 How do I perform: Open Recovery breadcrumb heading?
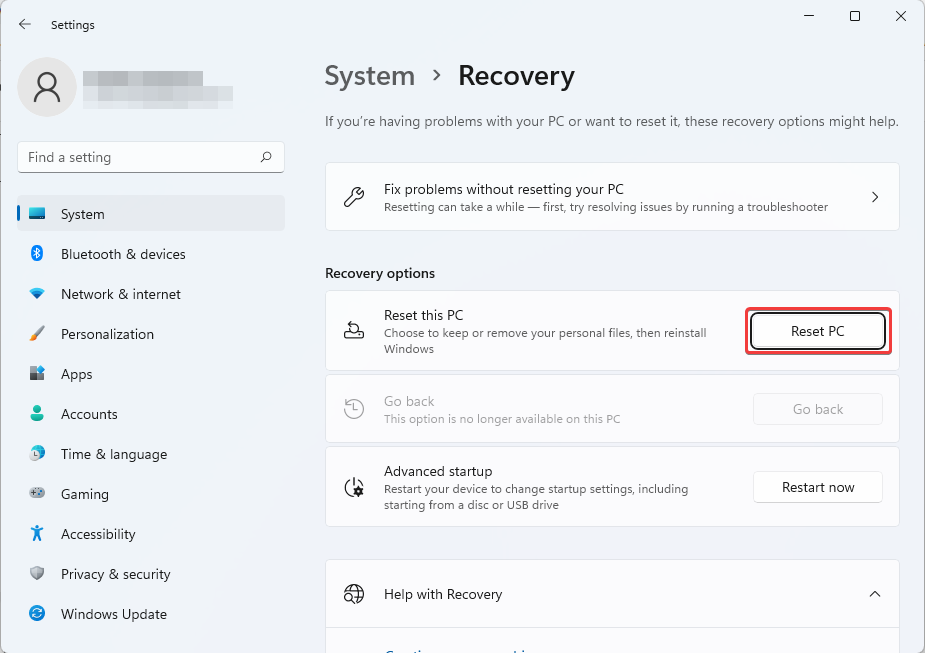516,76
